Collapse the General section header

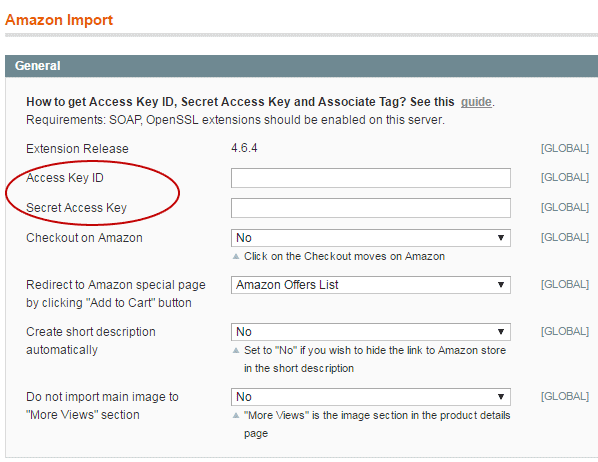point(301,66)
